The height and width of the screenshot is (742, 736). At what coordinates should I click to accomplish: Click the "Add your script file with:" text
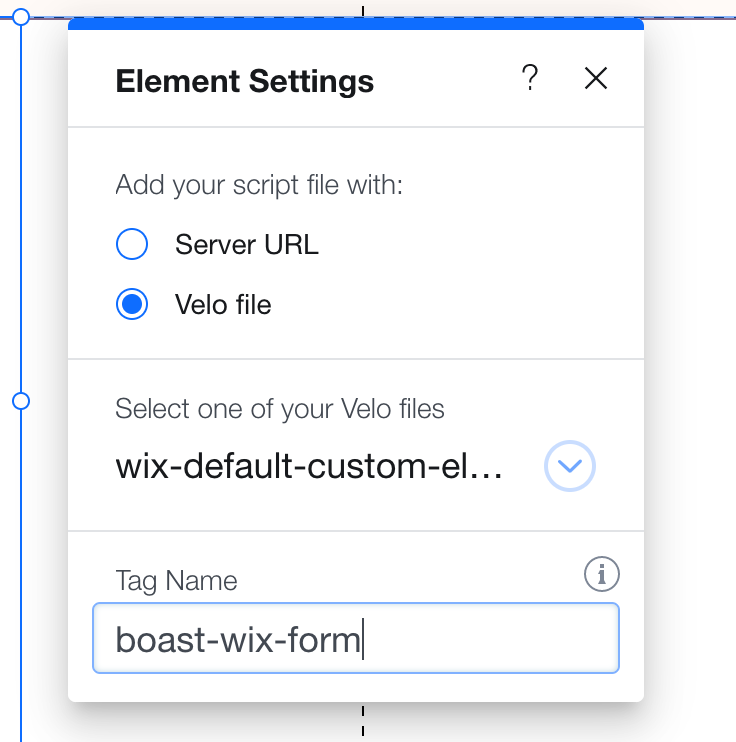click(259, 185)
